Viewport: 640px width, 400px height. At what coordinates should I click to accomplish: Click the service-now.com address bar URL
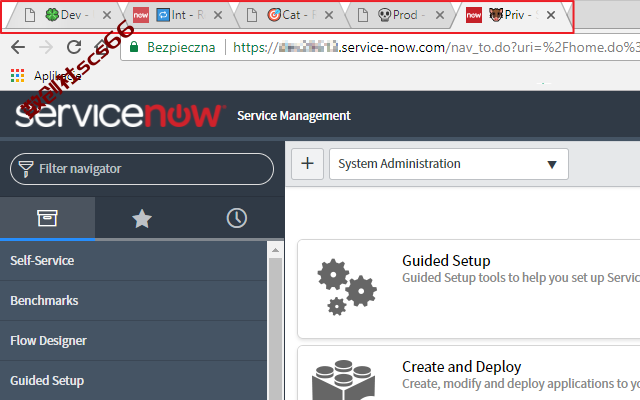(x=434, y=48)
